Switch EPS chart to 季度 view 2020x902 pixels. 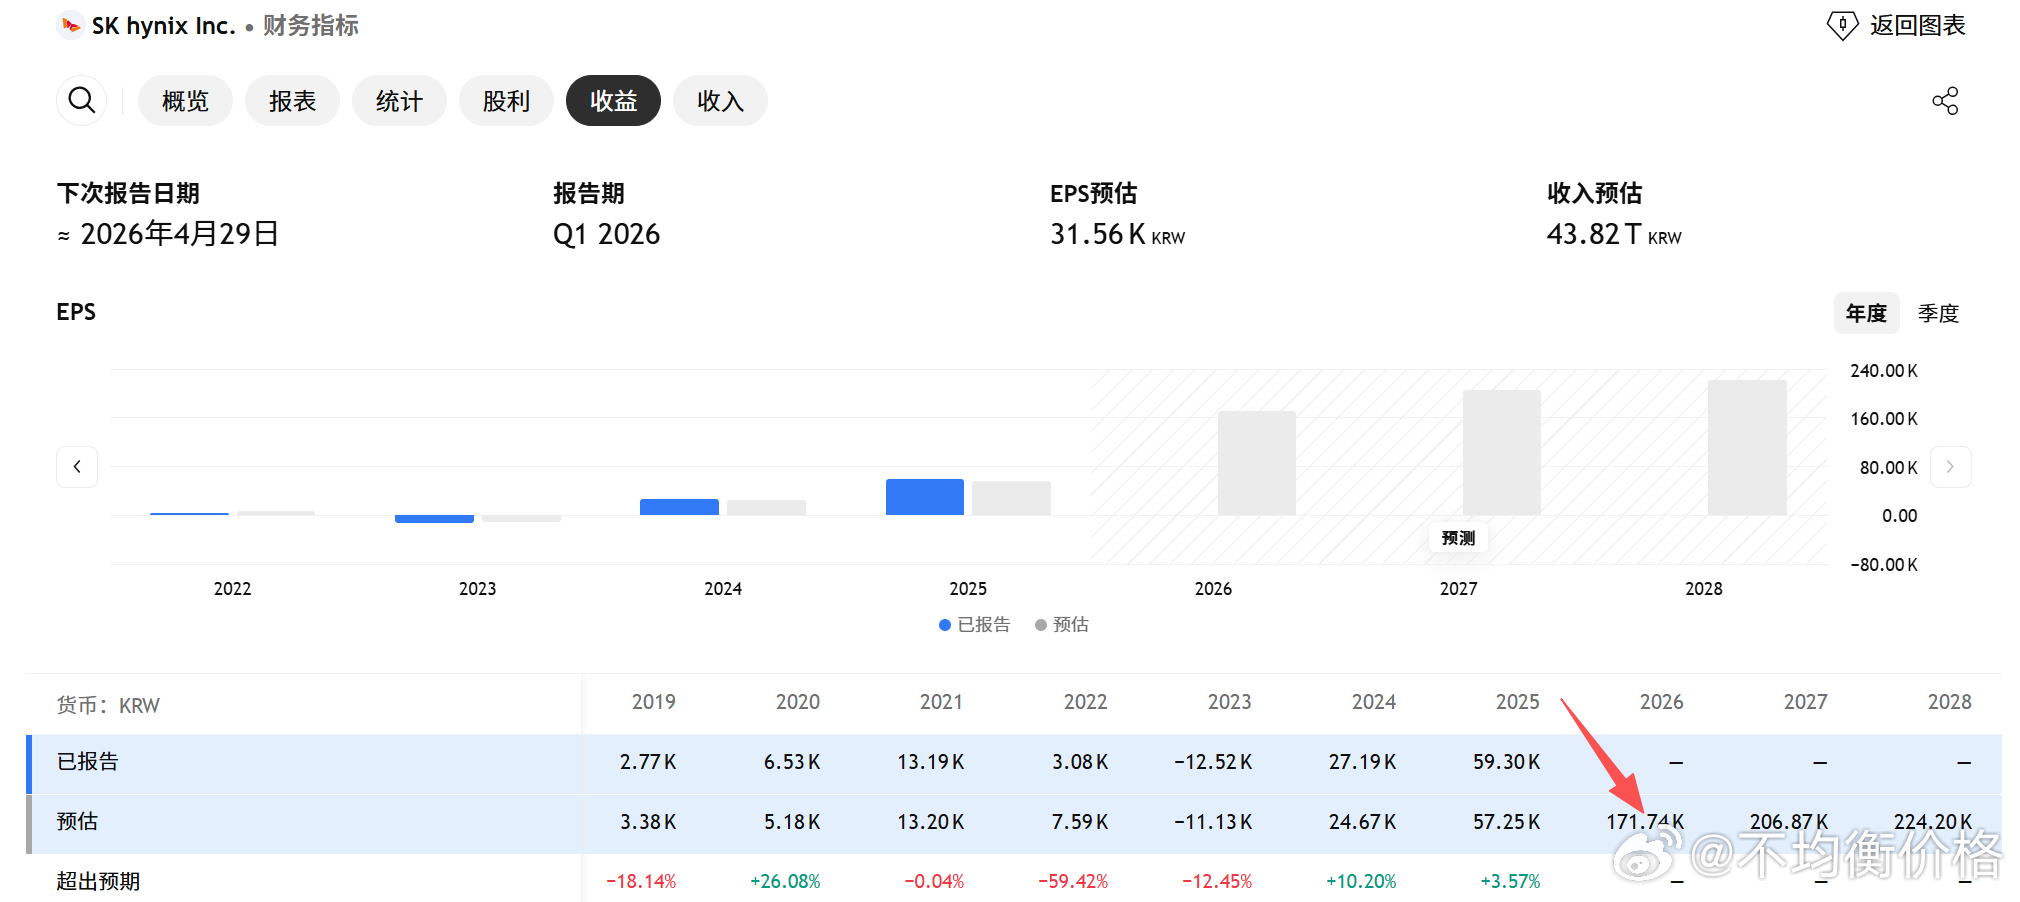coord(1938,313)
